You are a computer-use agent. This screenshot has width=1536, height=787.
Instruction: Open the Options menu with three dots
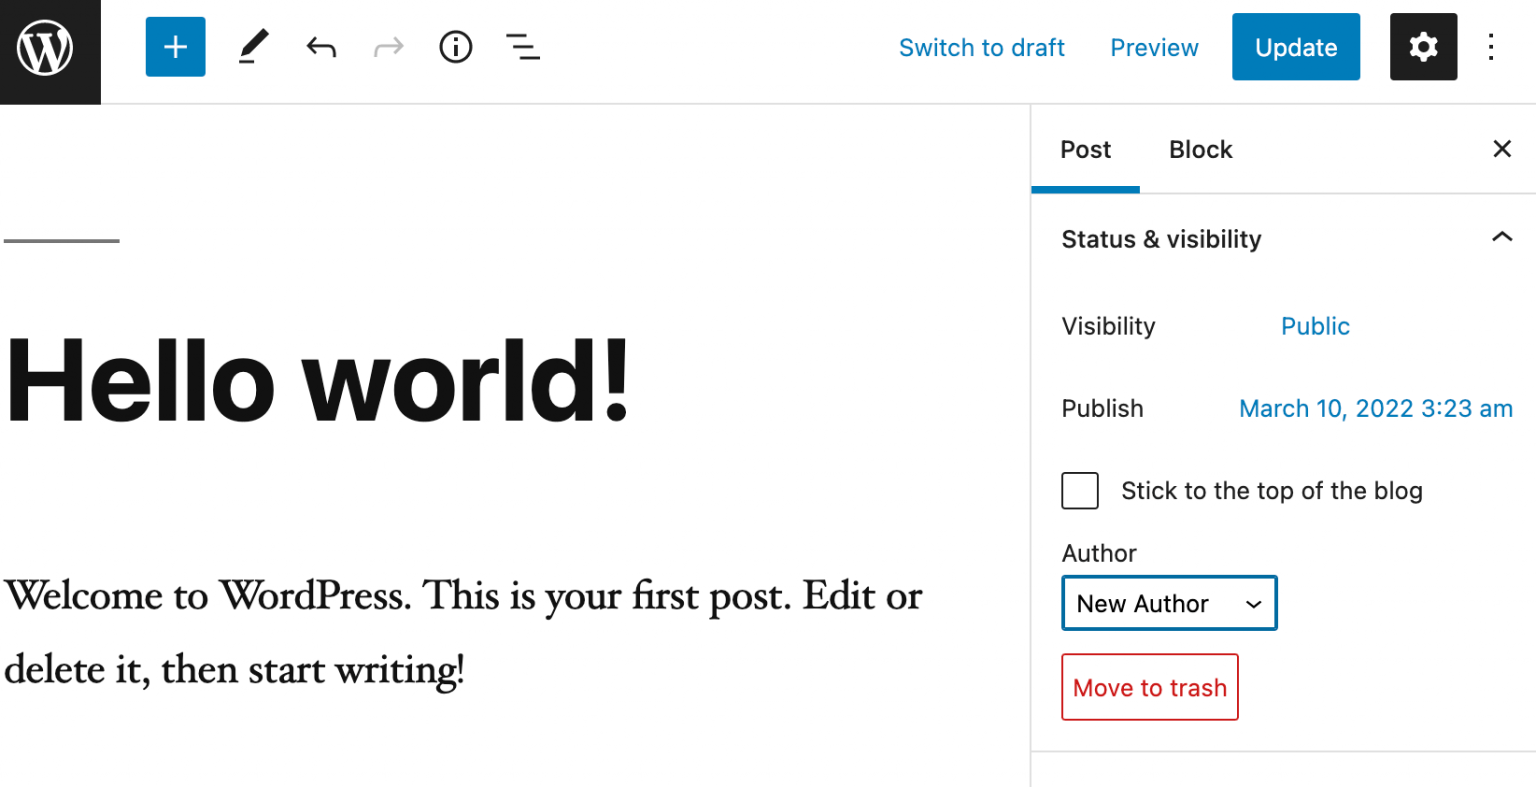pyautogui.click(x=1491, y=46)
